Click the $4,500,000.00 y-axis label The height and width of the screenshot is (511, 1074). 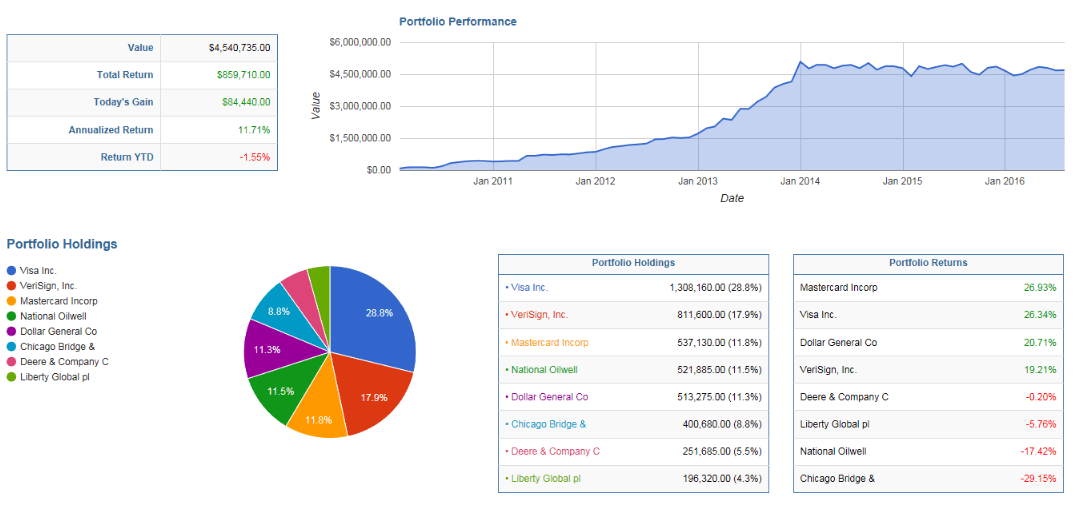click(x=360, y=74)
